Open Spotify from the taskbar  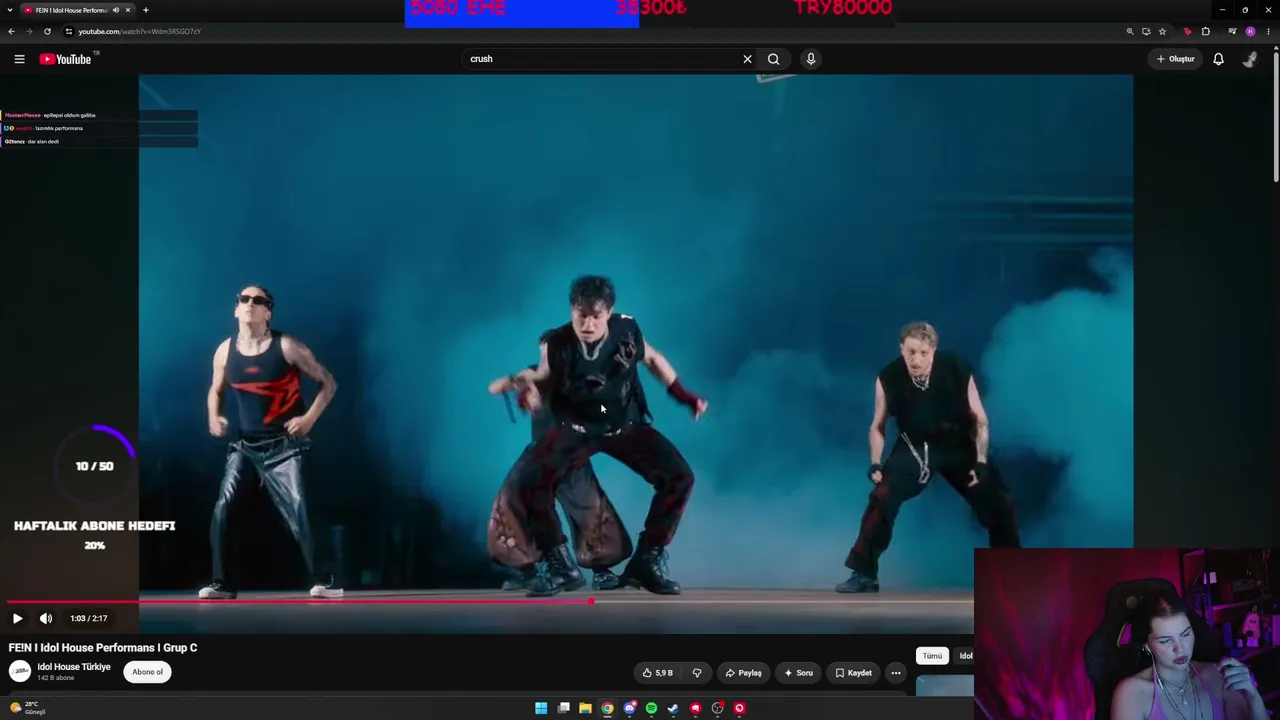coord(651,708)
